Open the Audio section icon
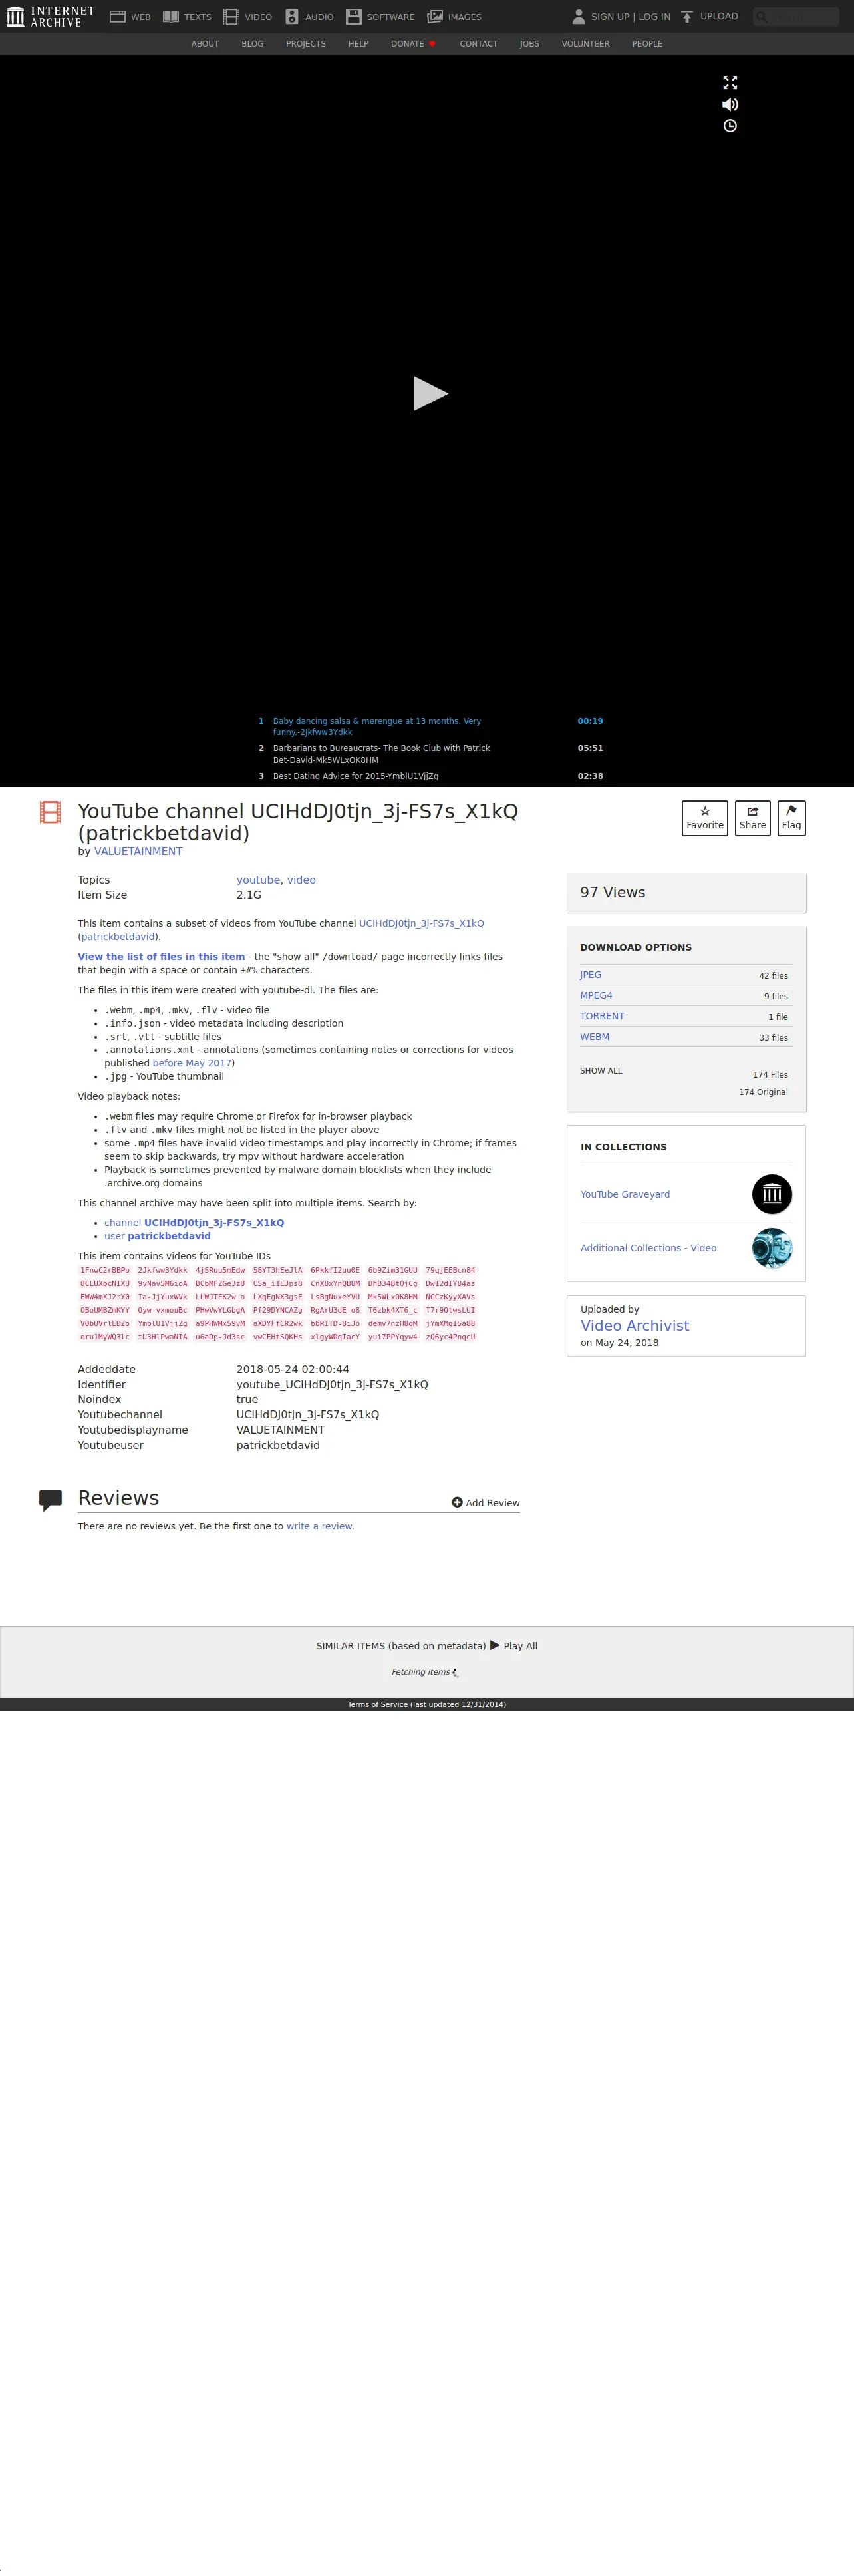854x2576 pixels. [x=292, y=16]
